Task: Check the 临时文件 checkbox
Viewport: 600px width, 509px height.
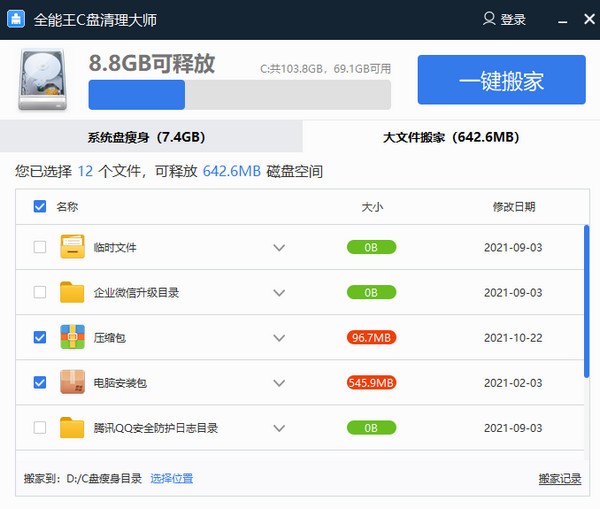Action: [x=40, y=247]
